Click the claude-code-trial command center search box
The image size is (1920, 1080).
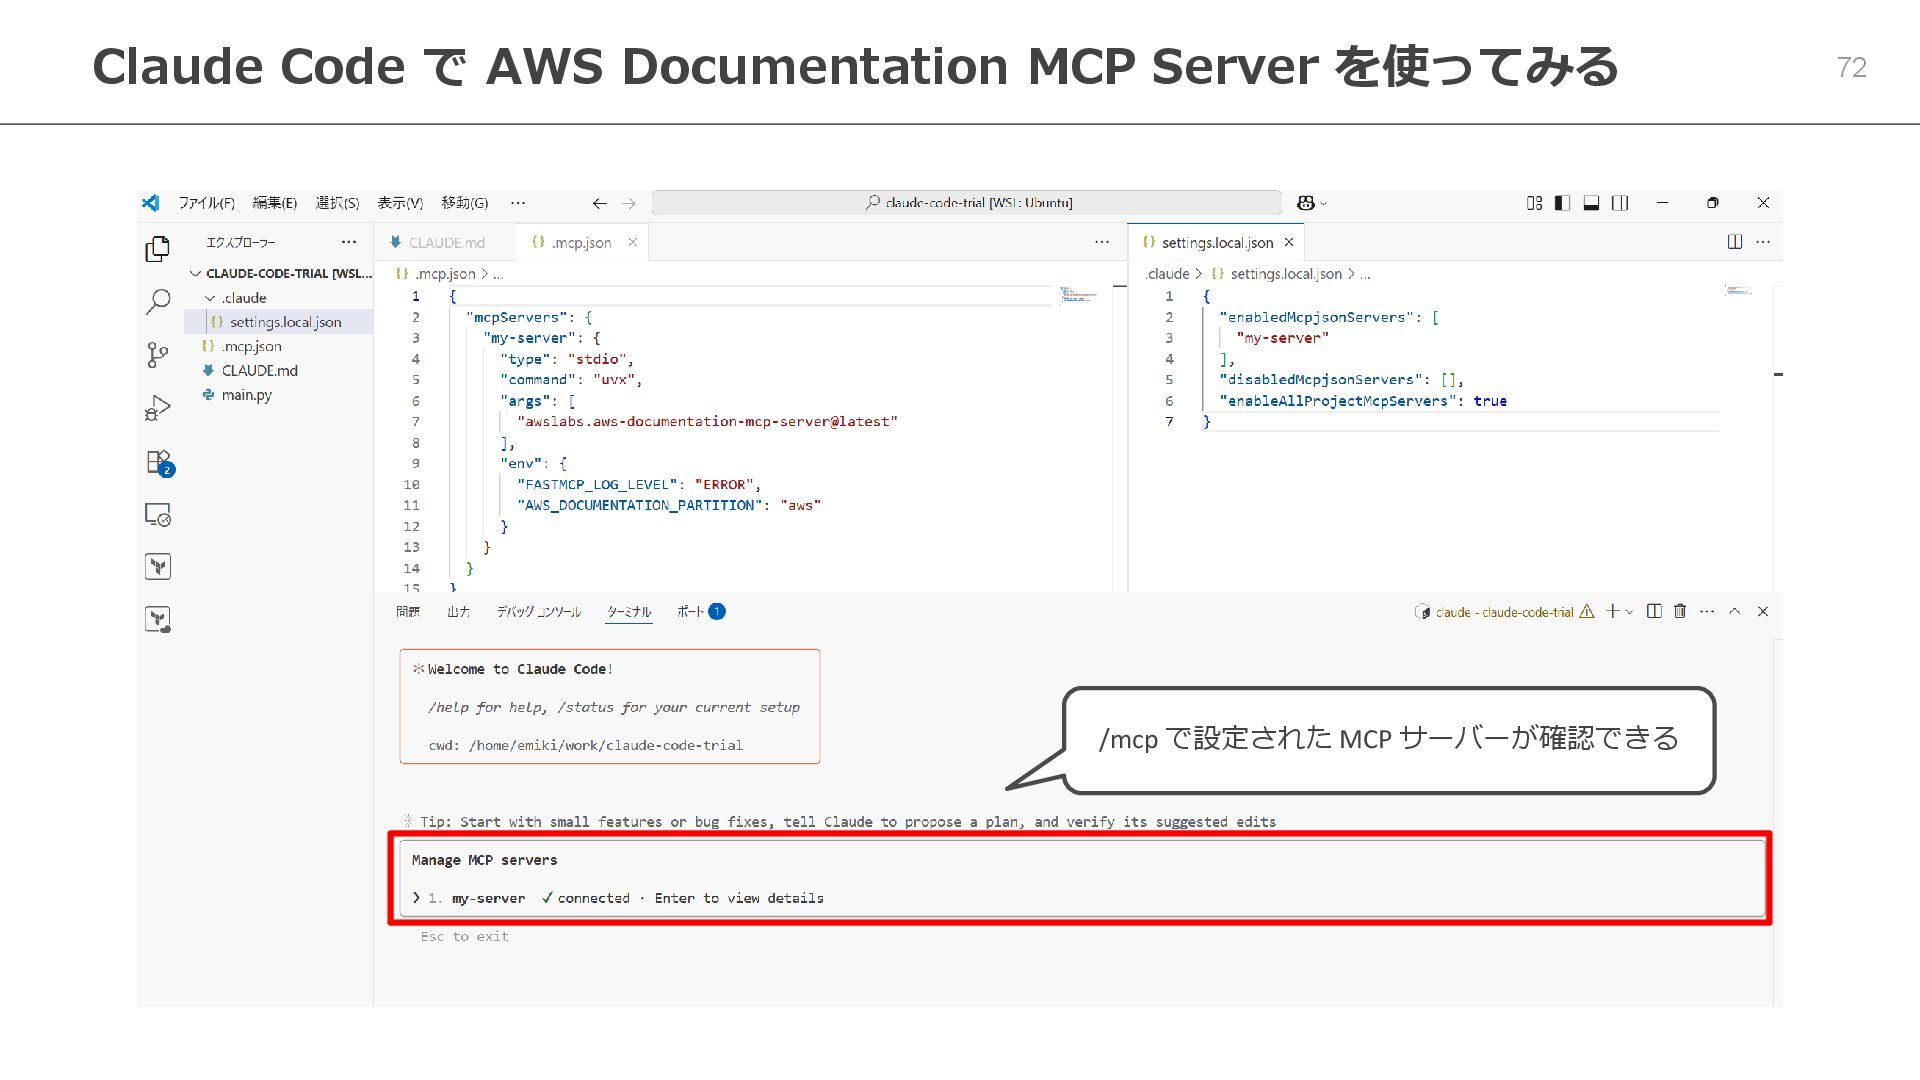click(967, 203)
